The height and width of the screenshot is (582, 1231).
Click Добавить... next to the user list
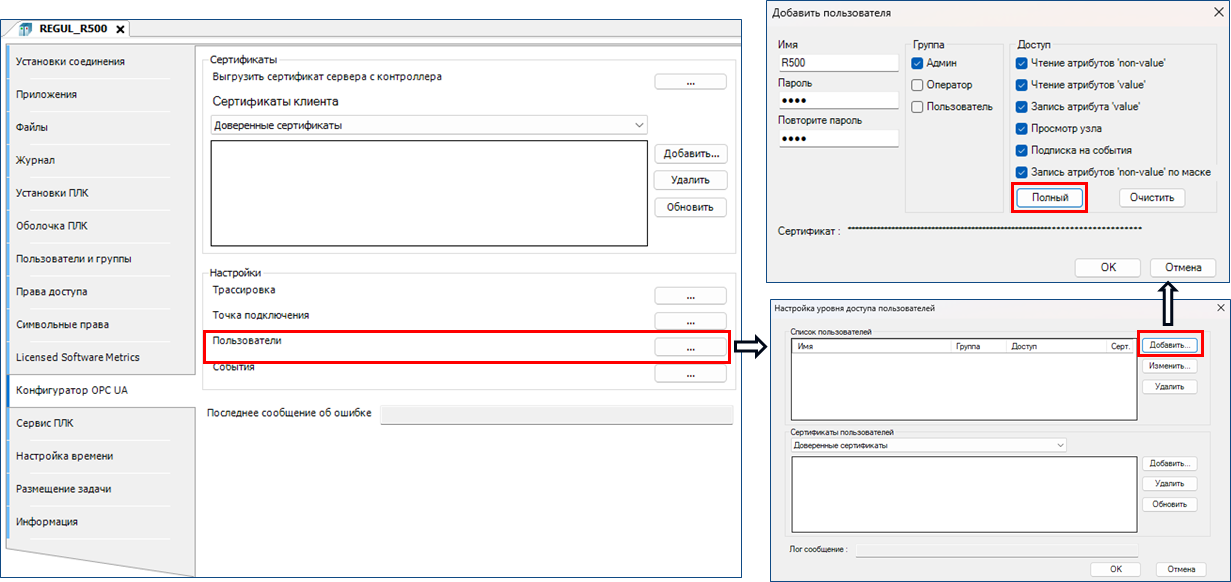click(1170, 345)
